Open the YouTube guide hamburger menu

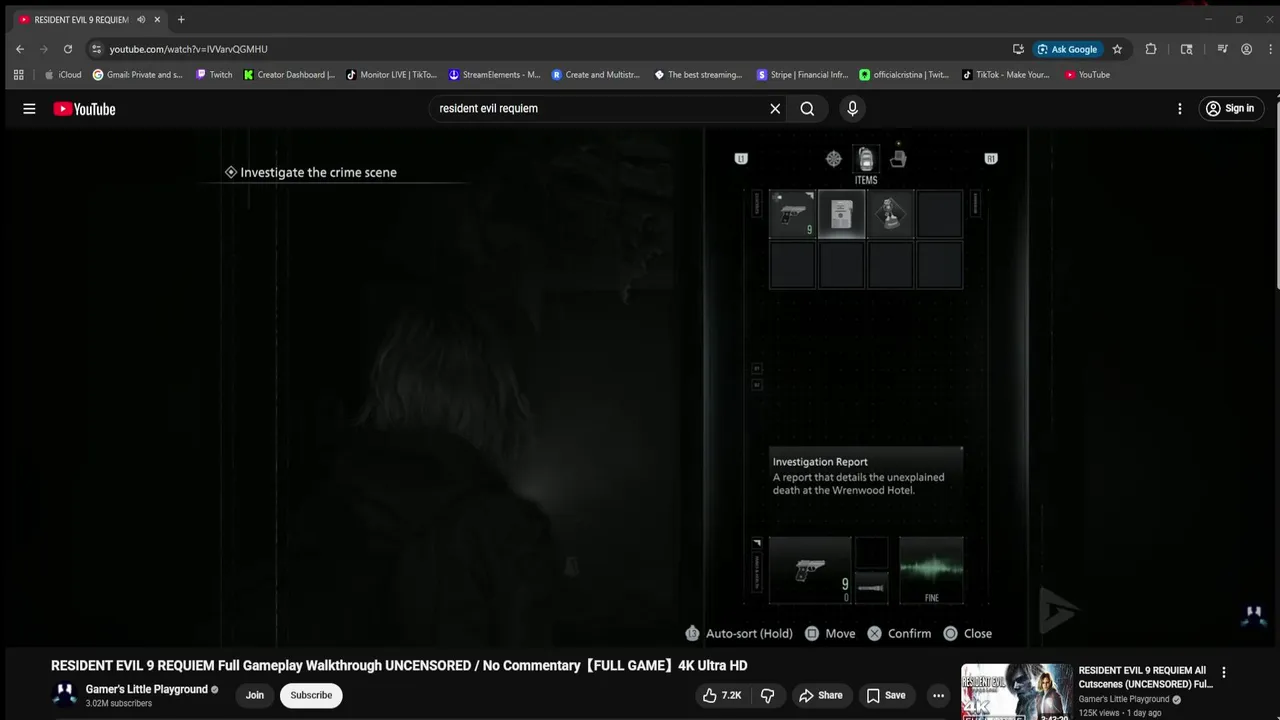point(29,109)
